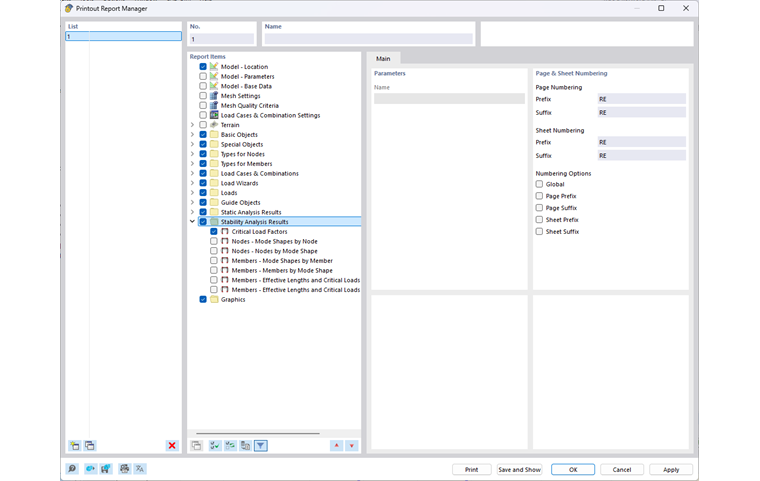Collapse the Stability Analysis Results node
This screenshot has width=760, height=481.
pyautogui.click(x=192, y=222)
